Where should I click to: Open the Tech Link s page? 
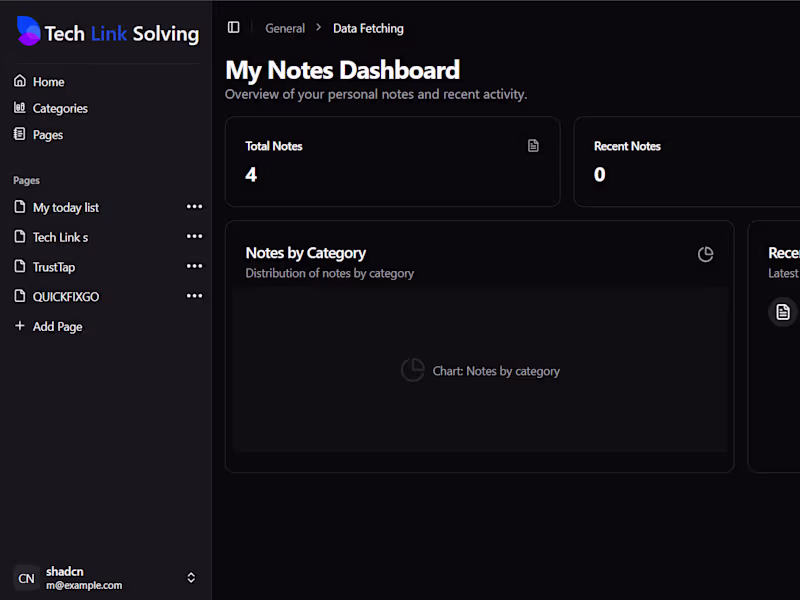60,237
